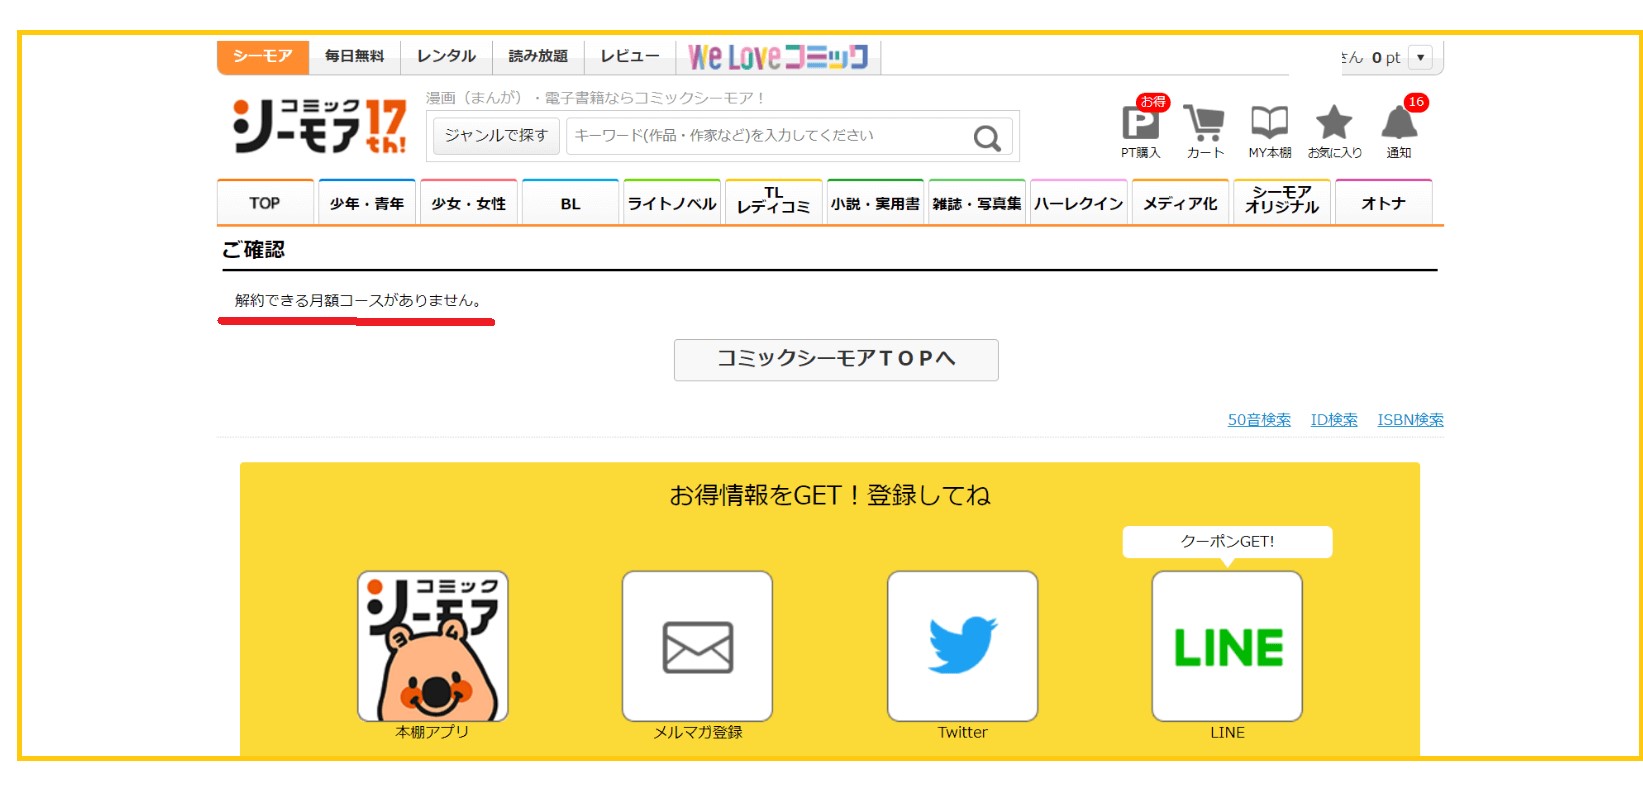The height and width of the screenshot is (794, 1643).
Task: Open the MY本棚 bookshelf icon
Action: click(x=1269, y=124)
